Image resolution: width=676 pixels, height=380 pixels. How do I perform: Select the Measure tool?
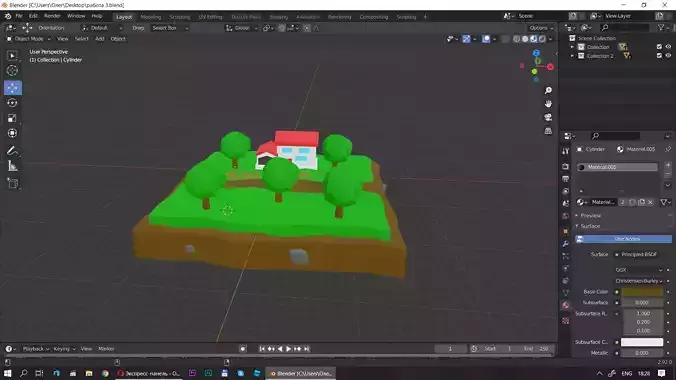pyautogui.click(x=12, y=166)
